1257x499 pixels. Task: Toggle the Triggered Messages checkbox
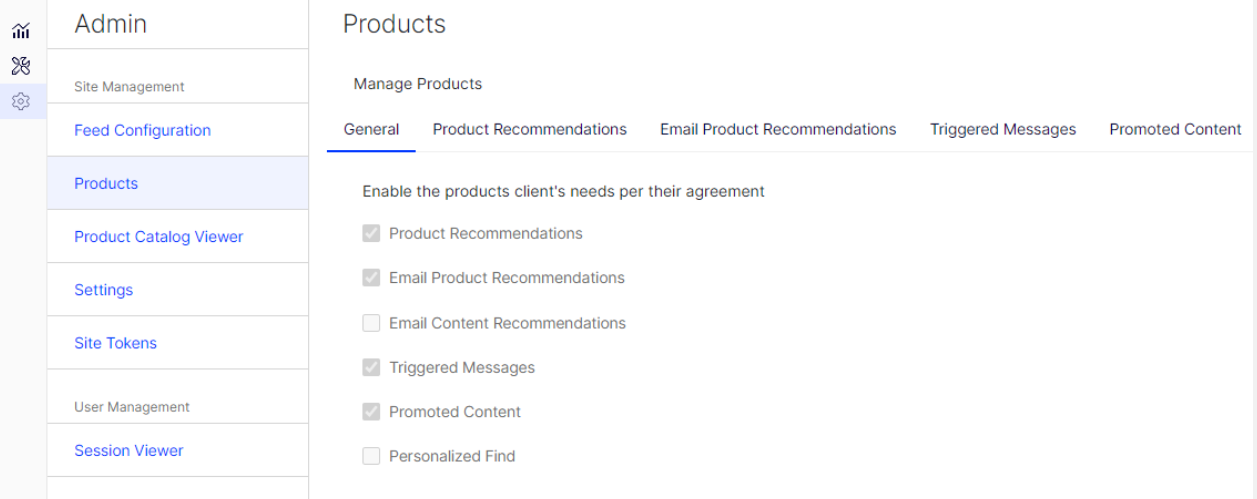[x=371, y=367]
